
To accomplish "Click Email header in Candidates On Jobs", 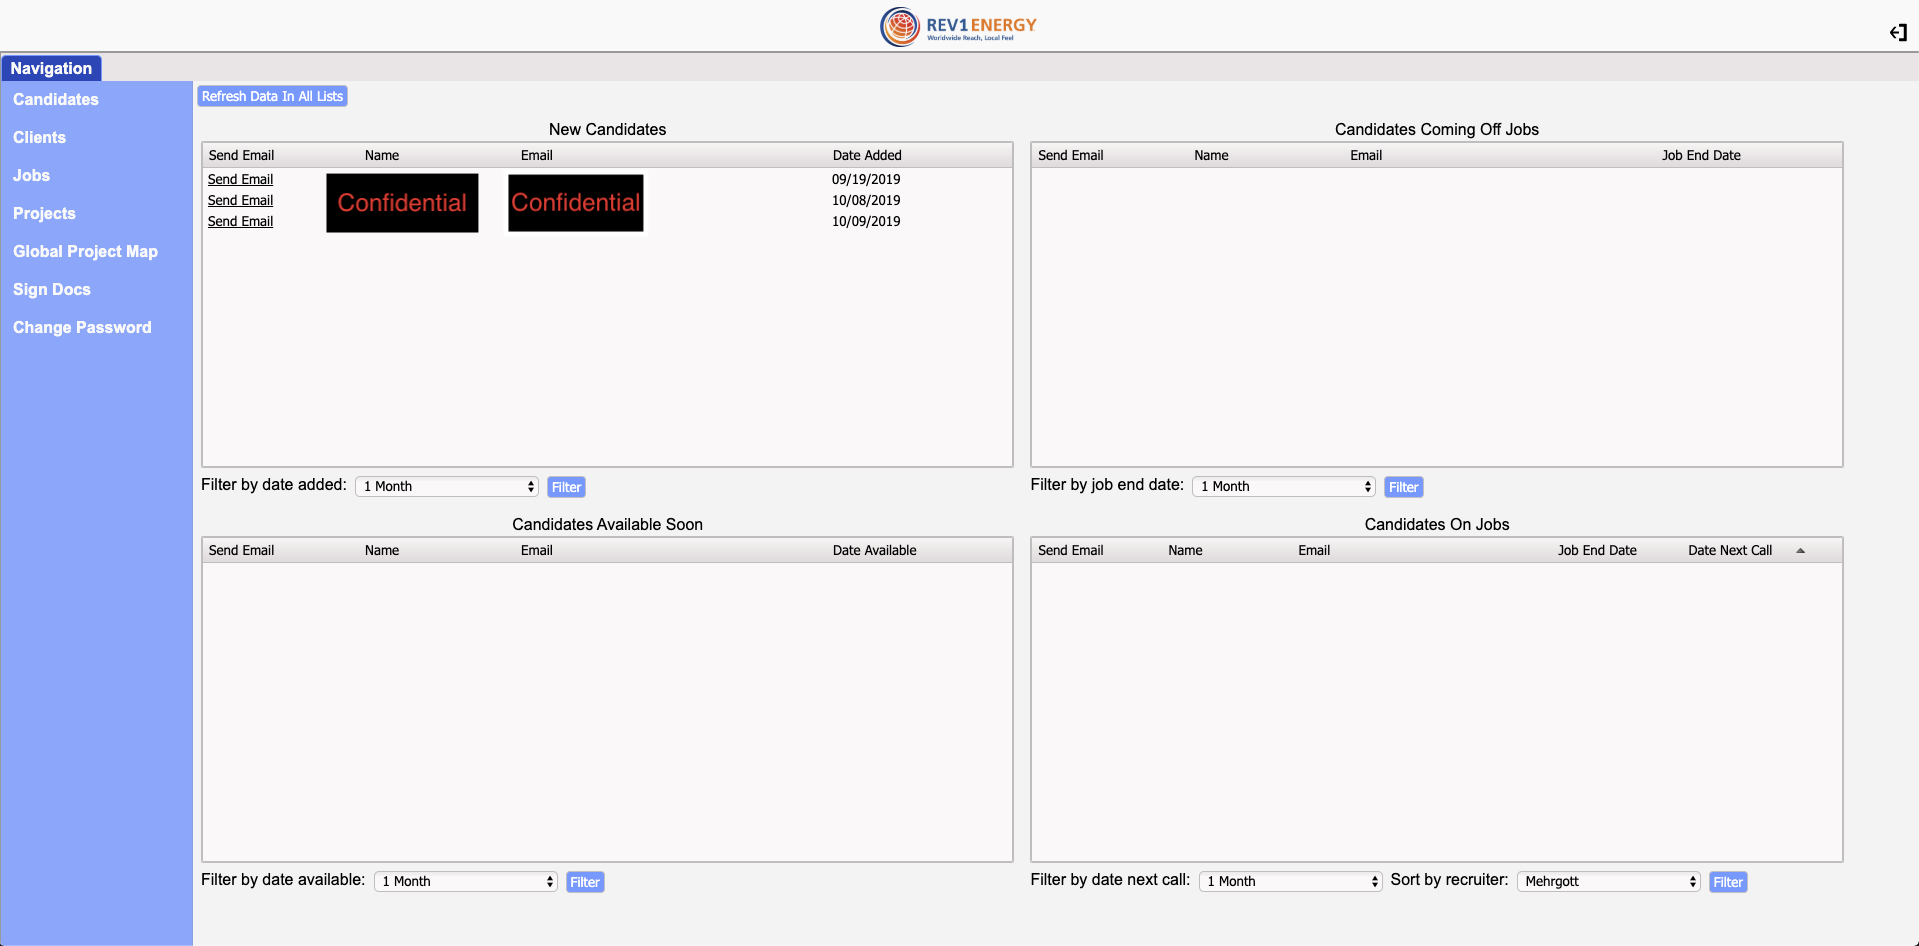I will (x=1314, y=550).
